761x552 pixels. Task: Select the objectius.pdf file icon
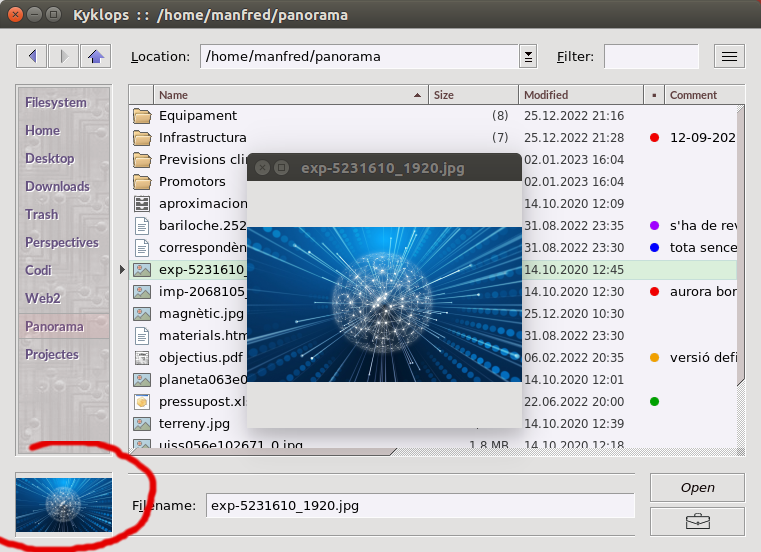click(142, 358)
